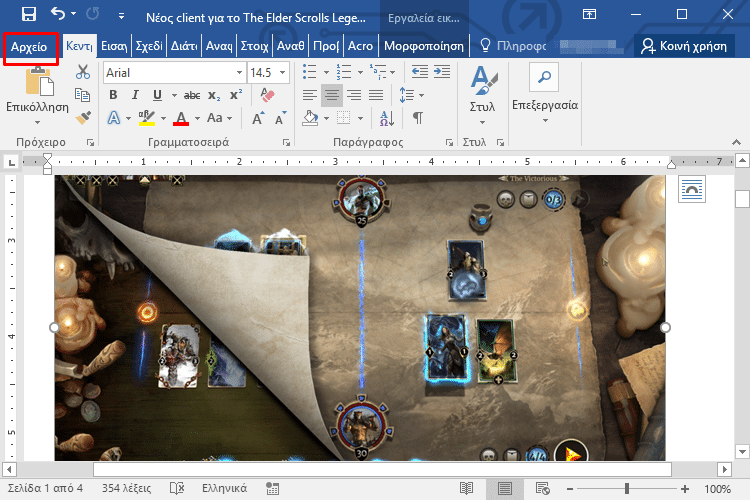Open line and paragraph spacing
750x500 pixels.
(407, 95)
